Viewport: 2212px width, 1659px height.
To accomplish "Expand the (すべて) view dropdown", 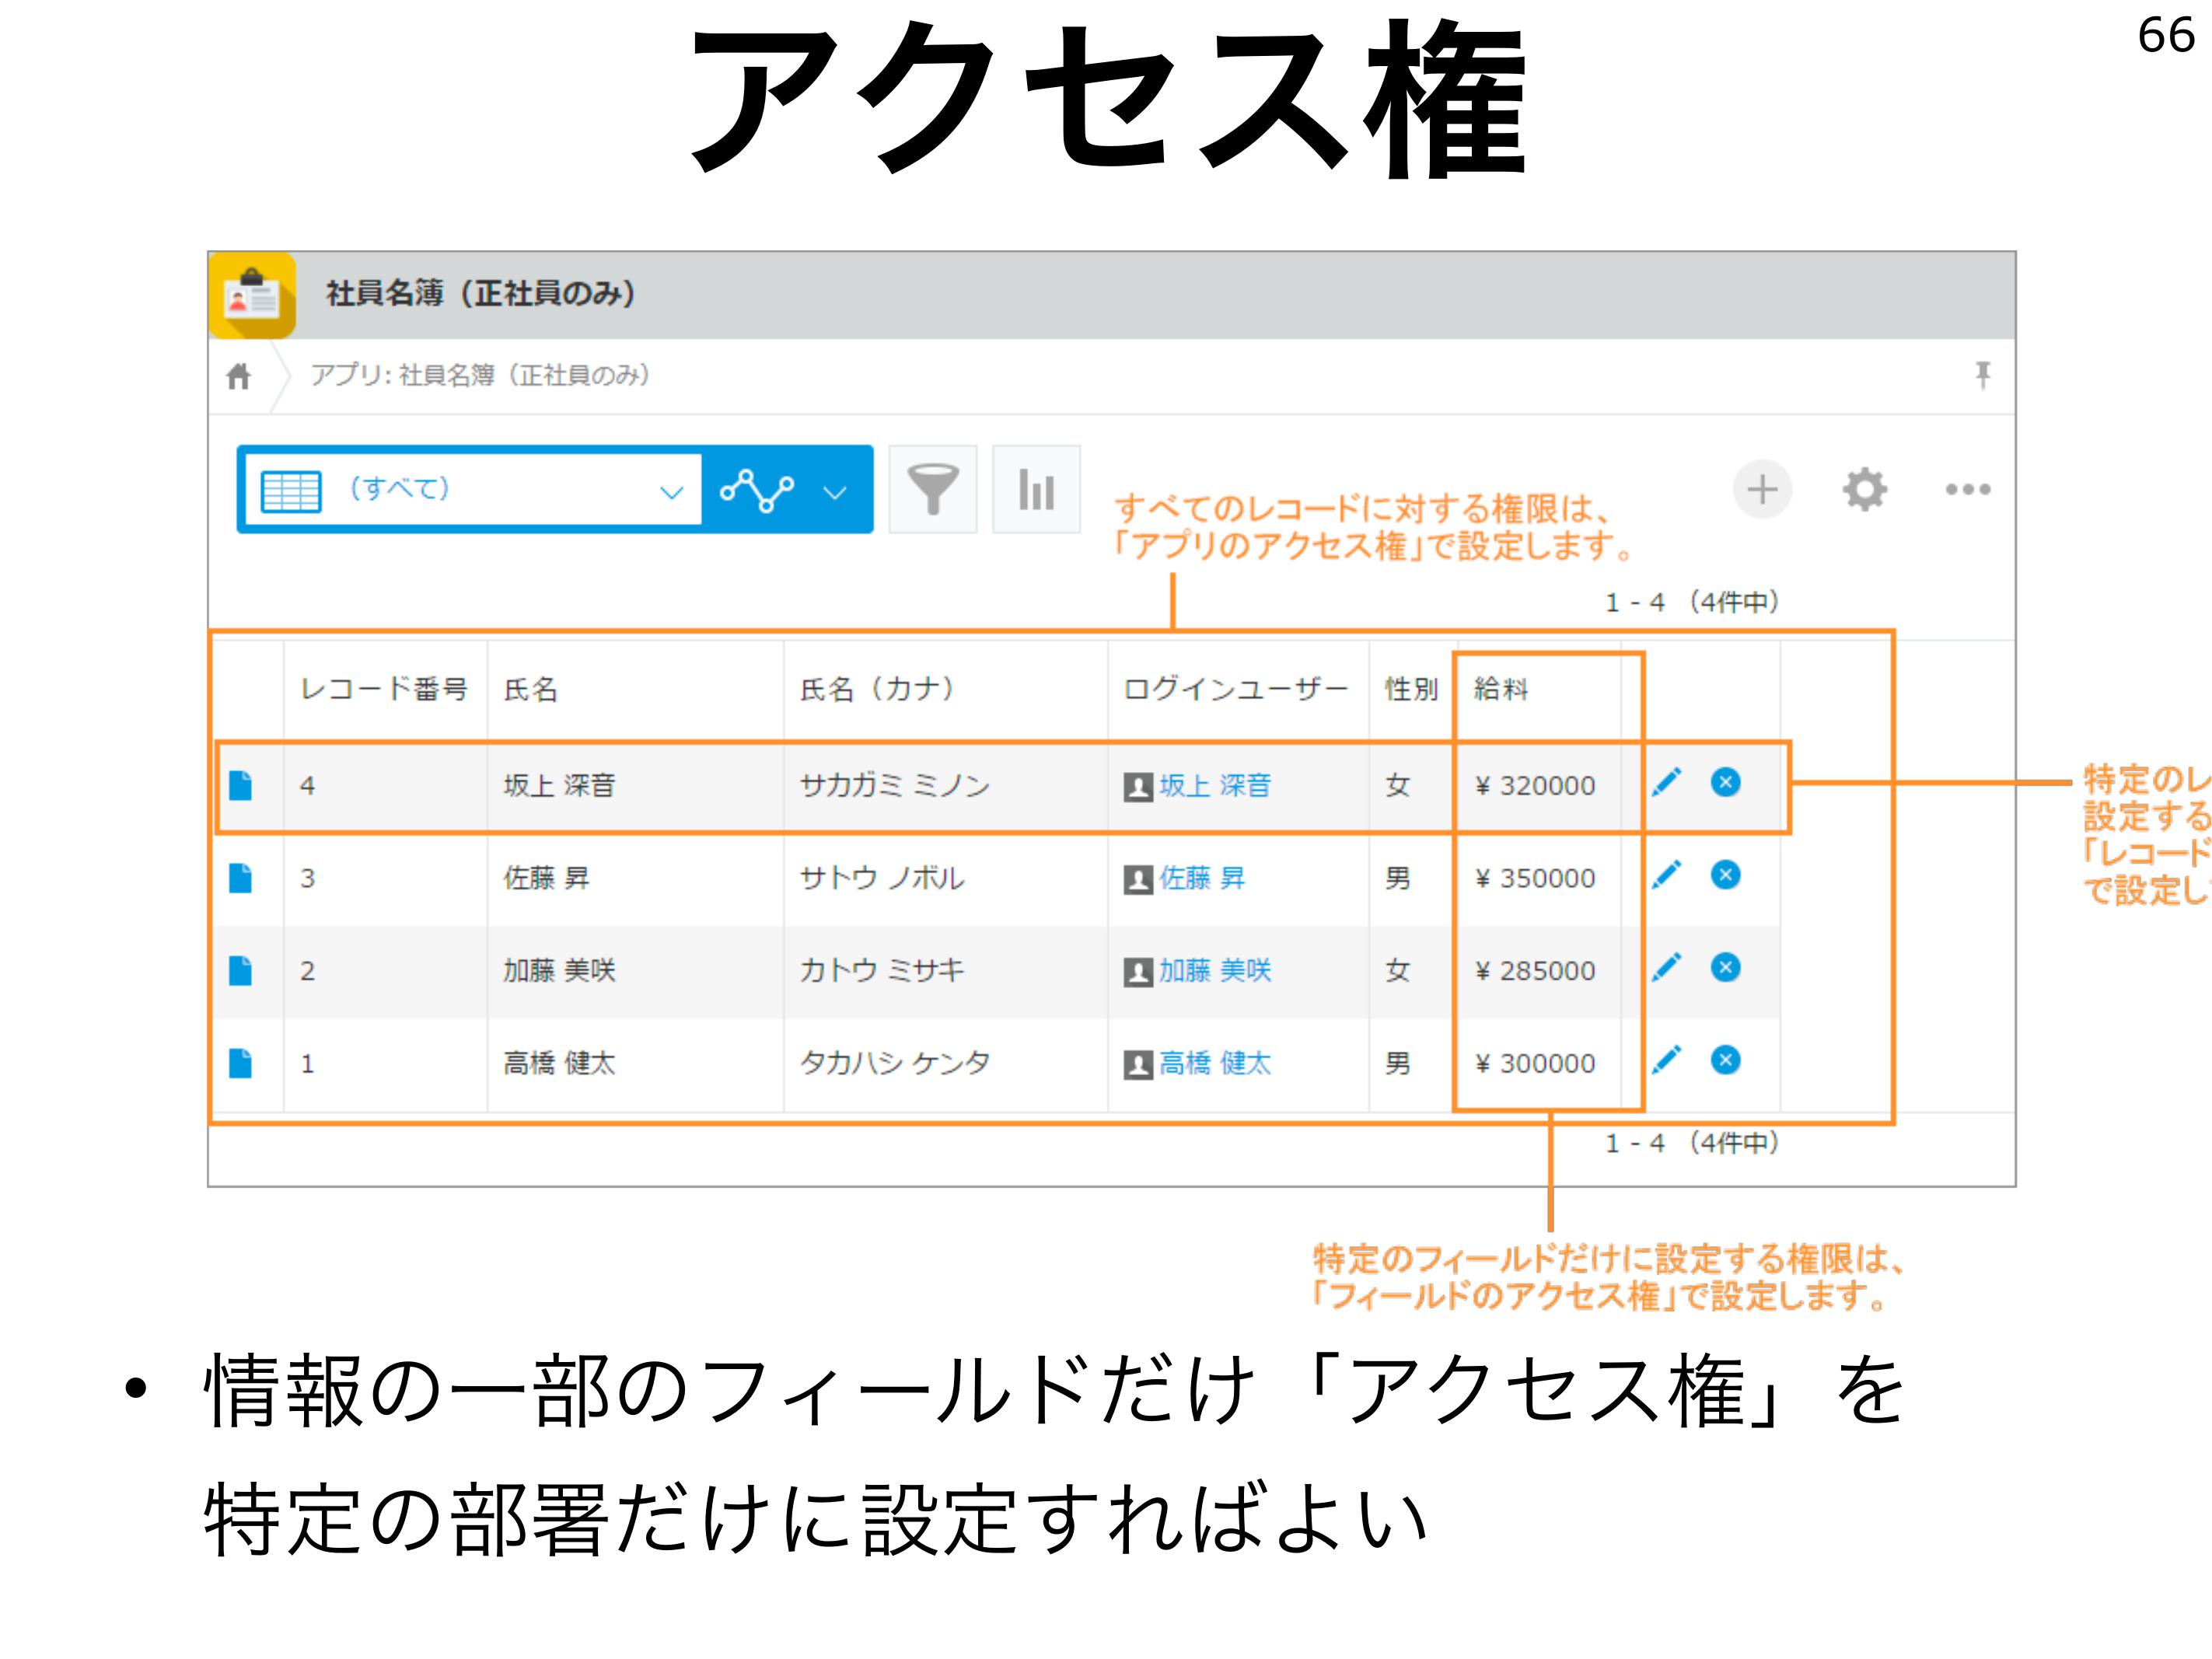I will pyautogui.click(x=670, y=491).
